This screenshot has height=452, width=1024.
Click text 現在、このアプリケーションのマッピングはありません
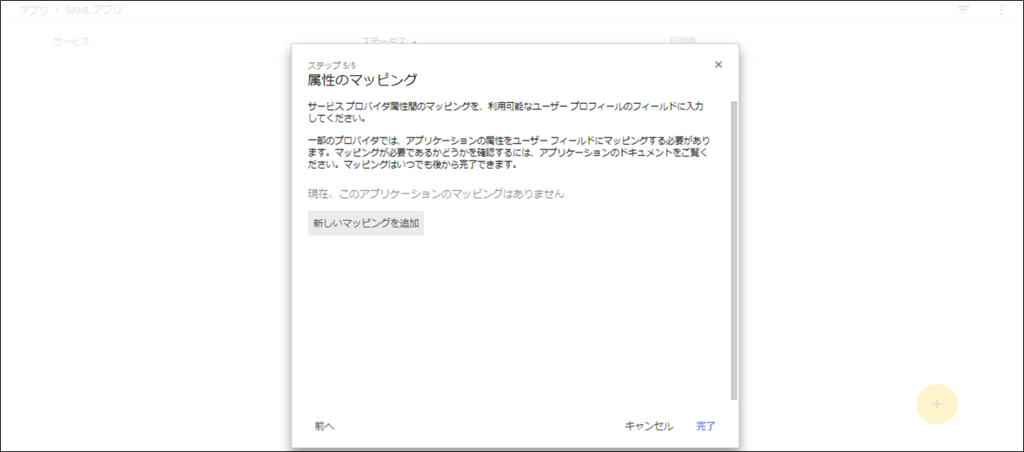436,194
